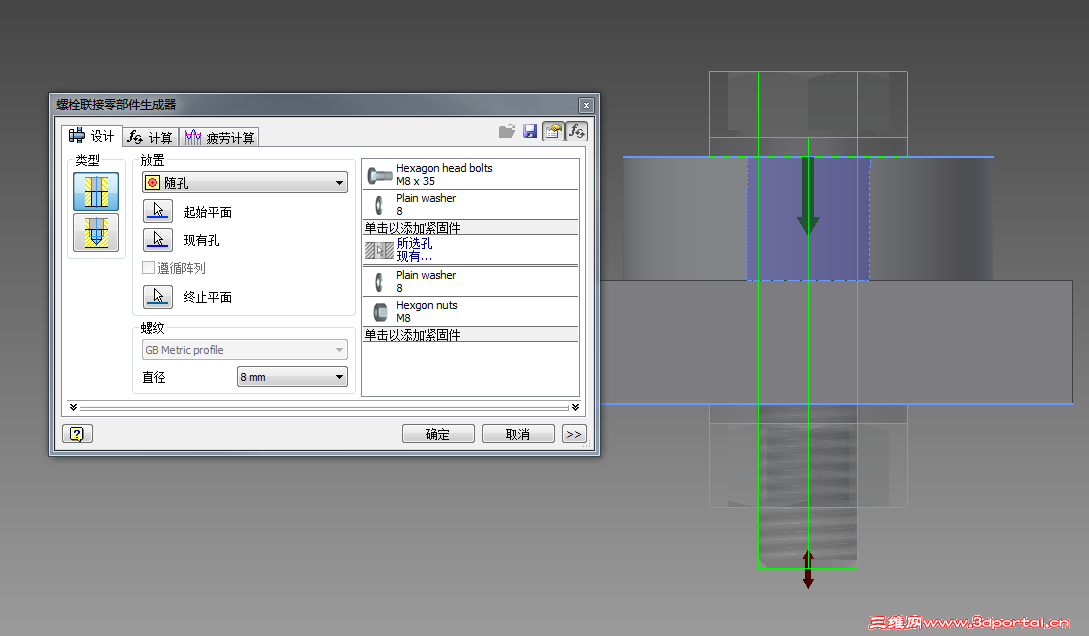Click lower 单击以添加紧固件 row
Screen dimensions: 1089x636
point(470,335)
